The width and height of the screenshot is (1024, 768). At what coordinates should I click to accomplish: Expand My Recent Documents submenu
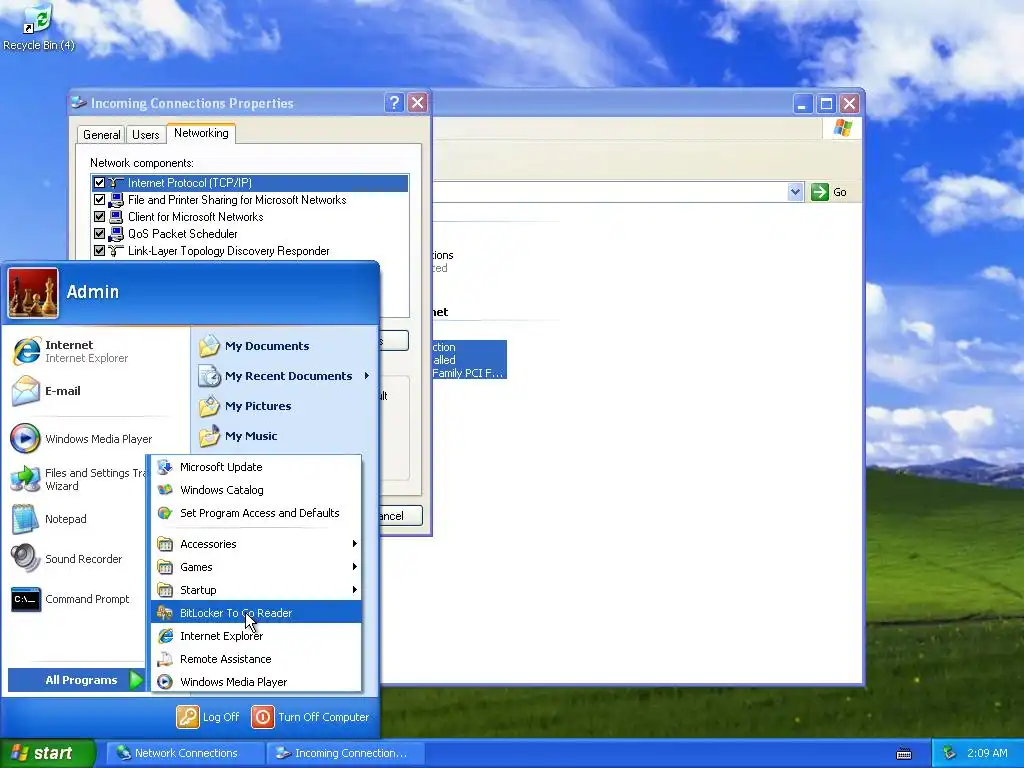click(285, 376)
